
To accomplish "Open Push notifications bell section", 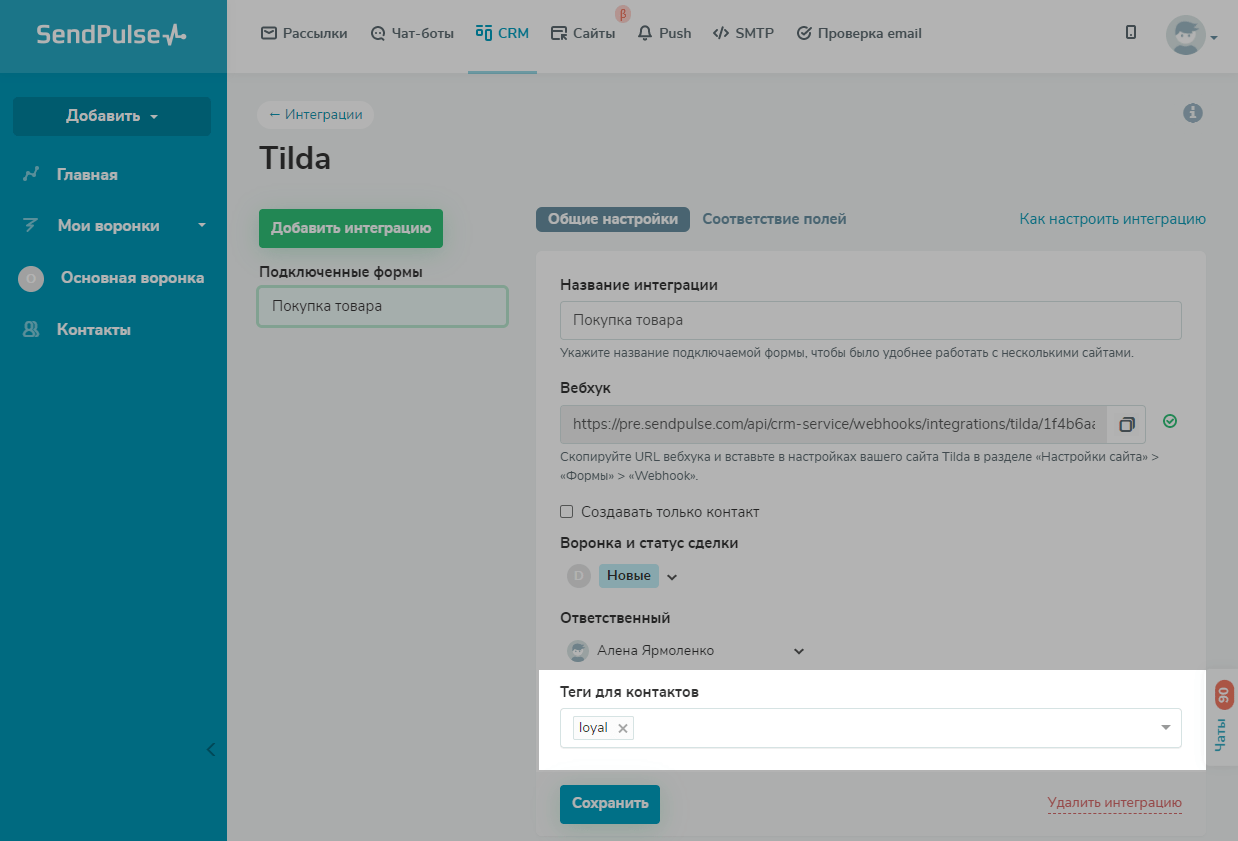I will coord(665,33).
